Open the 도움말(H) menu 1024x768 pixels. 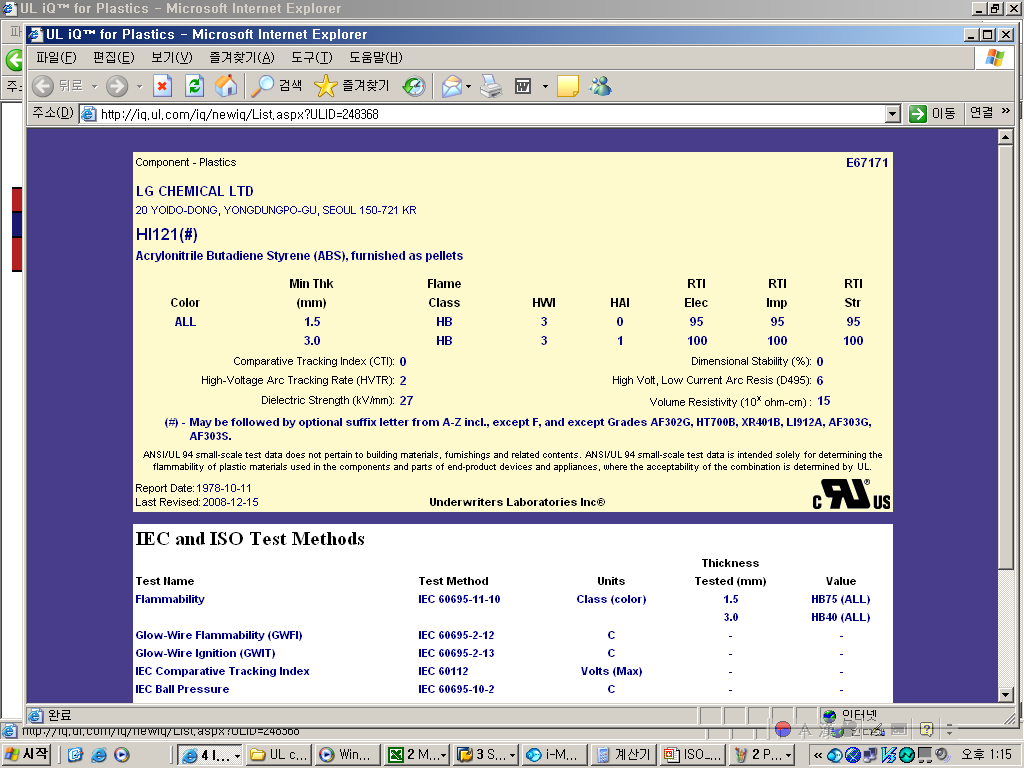pyautogui.click(x=376, y=57)
